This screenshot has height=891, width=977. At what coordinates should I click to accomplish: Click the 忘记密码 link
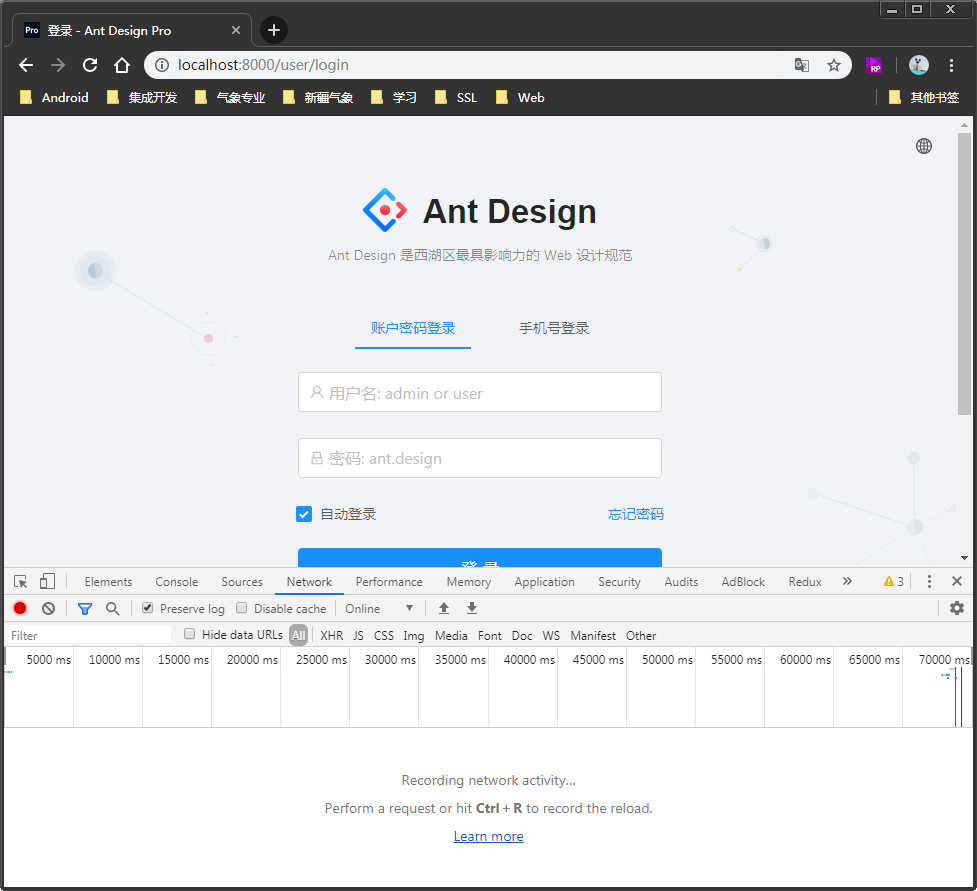tap(636, 514)
